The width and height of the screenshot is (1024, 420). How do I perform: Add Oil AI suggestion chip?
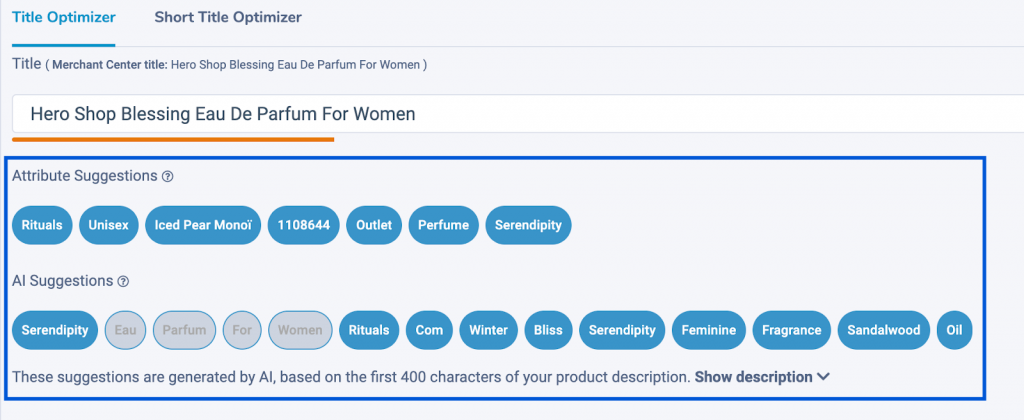tap(954, 330)
